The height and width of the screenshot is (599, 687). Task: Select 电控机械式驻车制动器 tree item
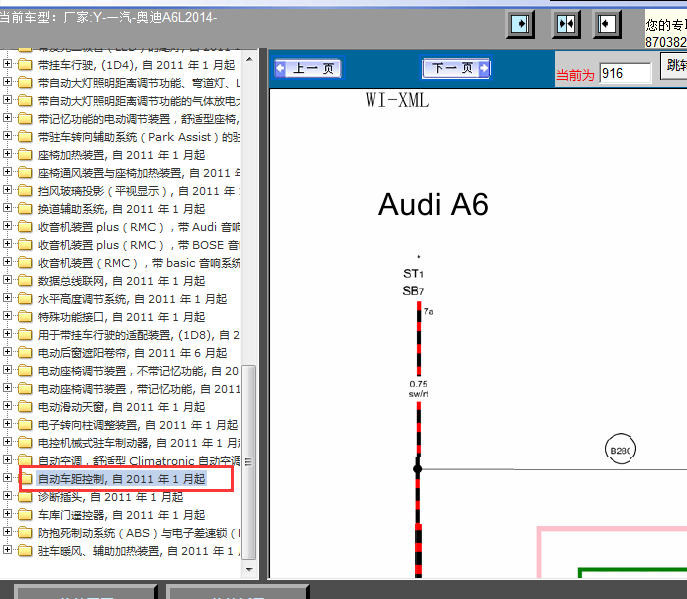(139, 443)
